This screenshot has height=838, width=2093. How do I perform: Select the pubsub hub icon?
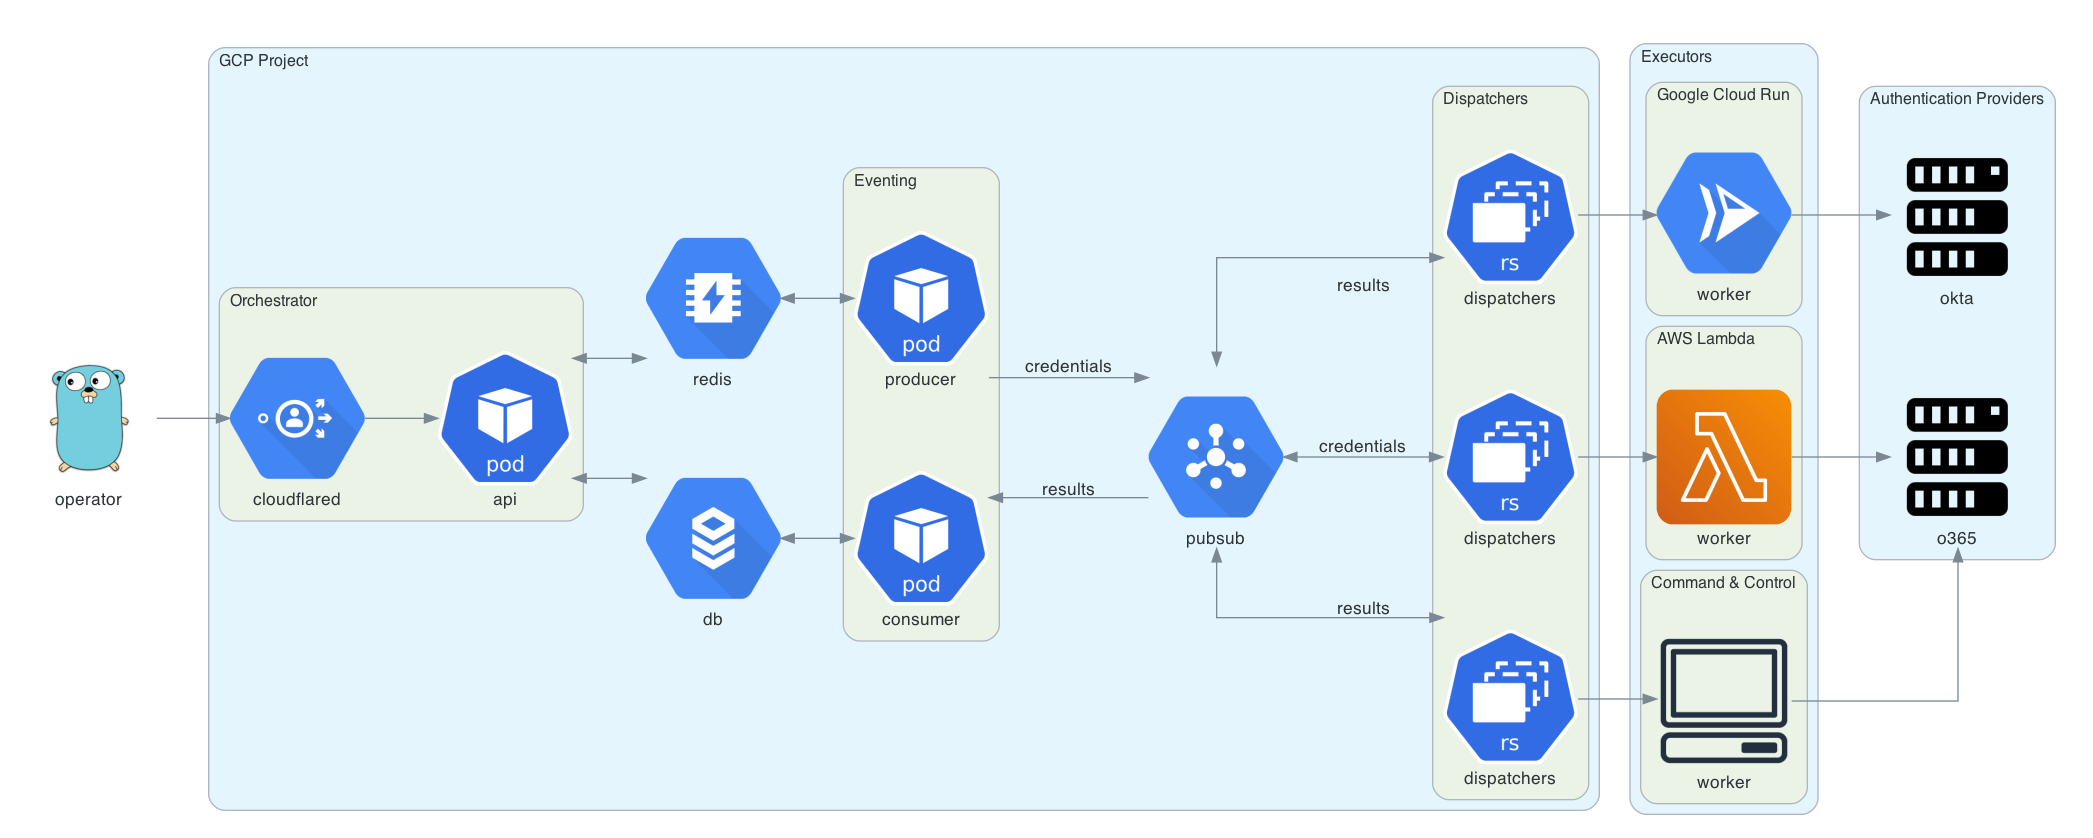click(x=1215, y=457)
